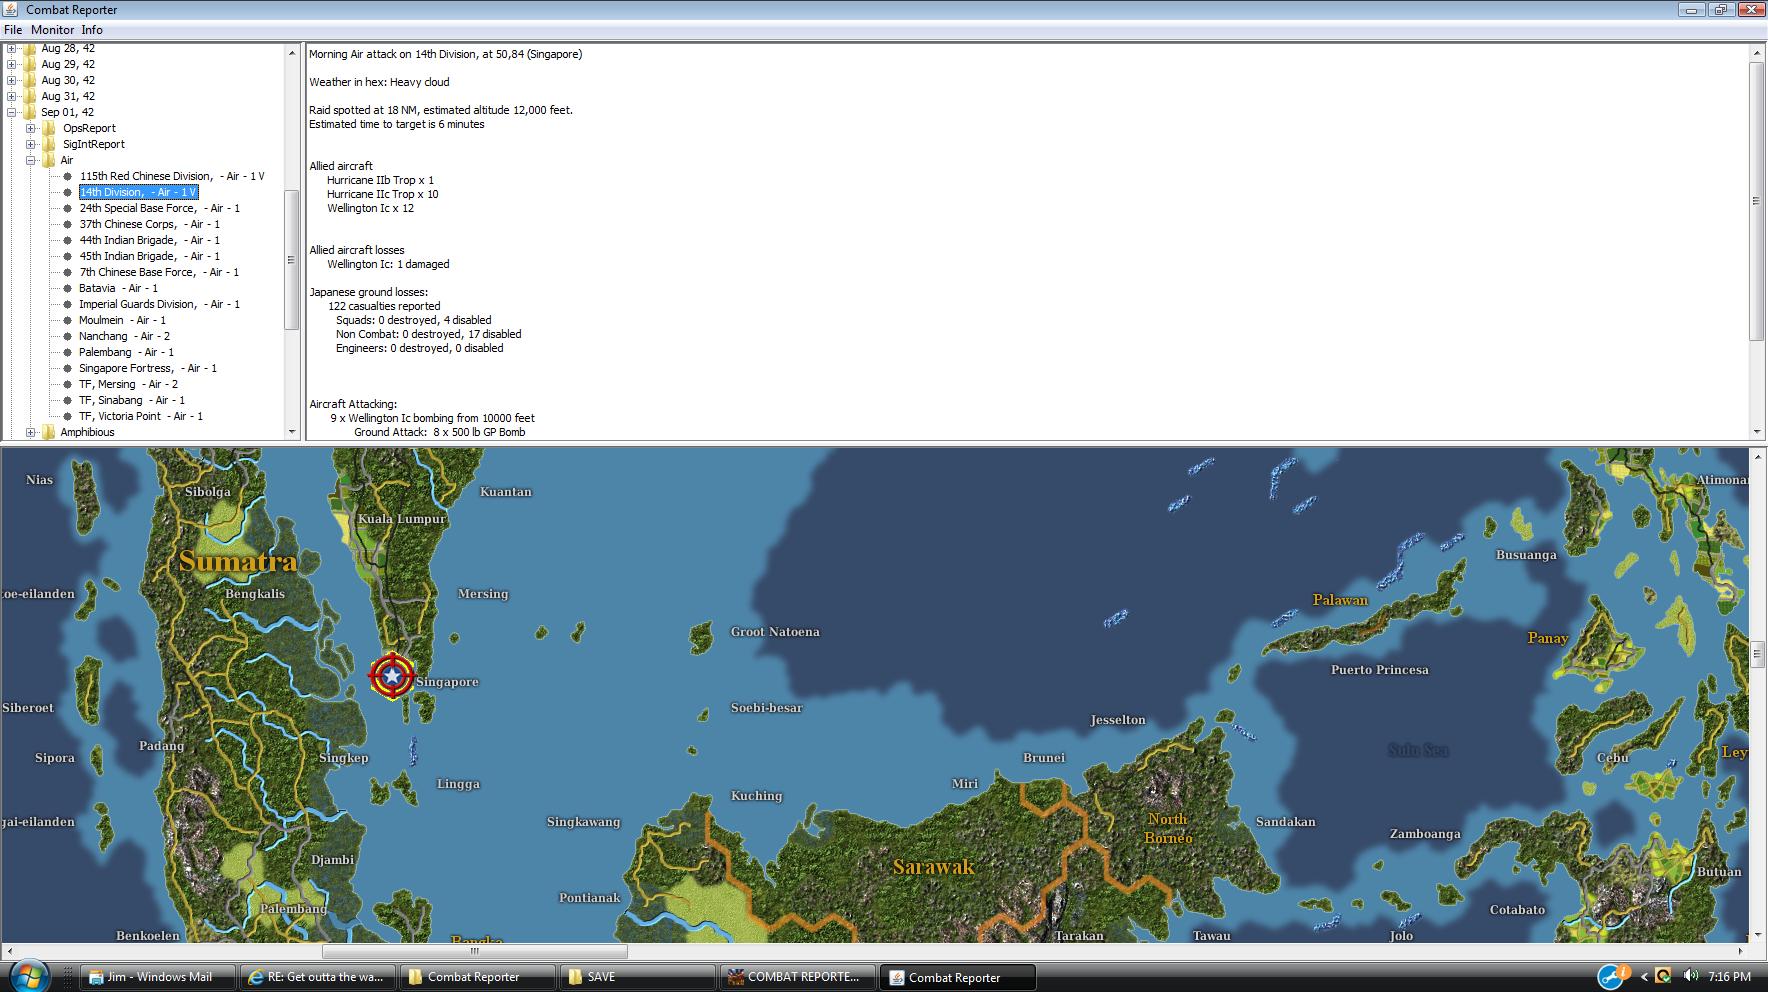The width and height of the screenshot is (1768, 992).
Task: Click the bullet icon beside Palembang
Action: tap(68, 352)
